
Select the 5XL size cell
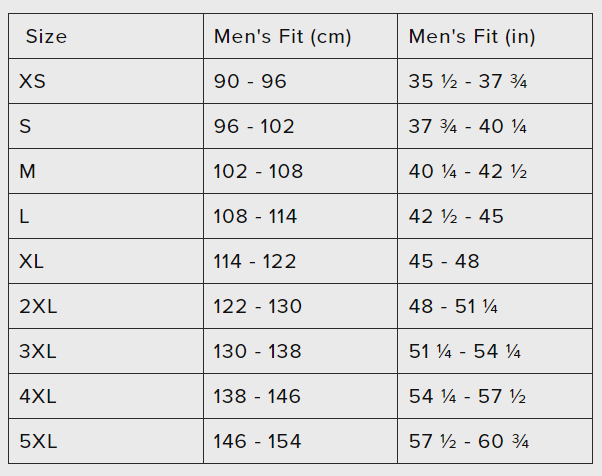click(38, 441)
